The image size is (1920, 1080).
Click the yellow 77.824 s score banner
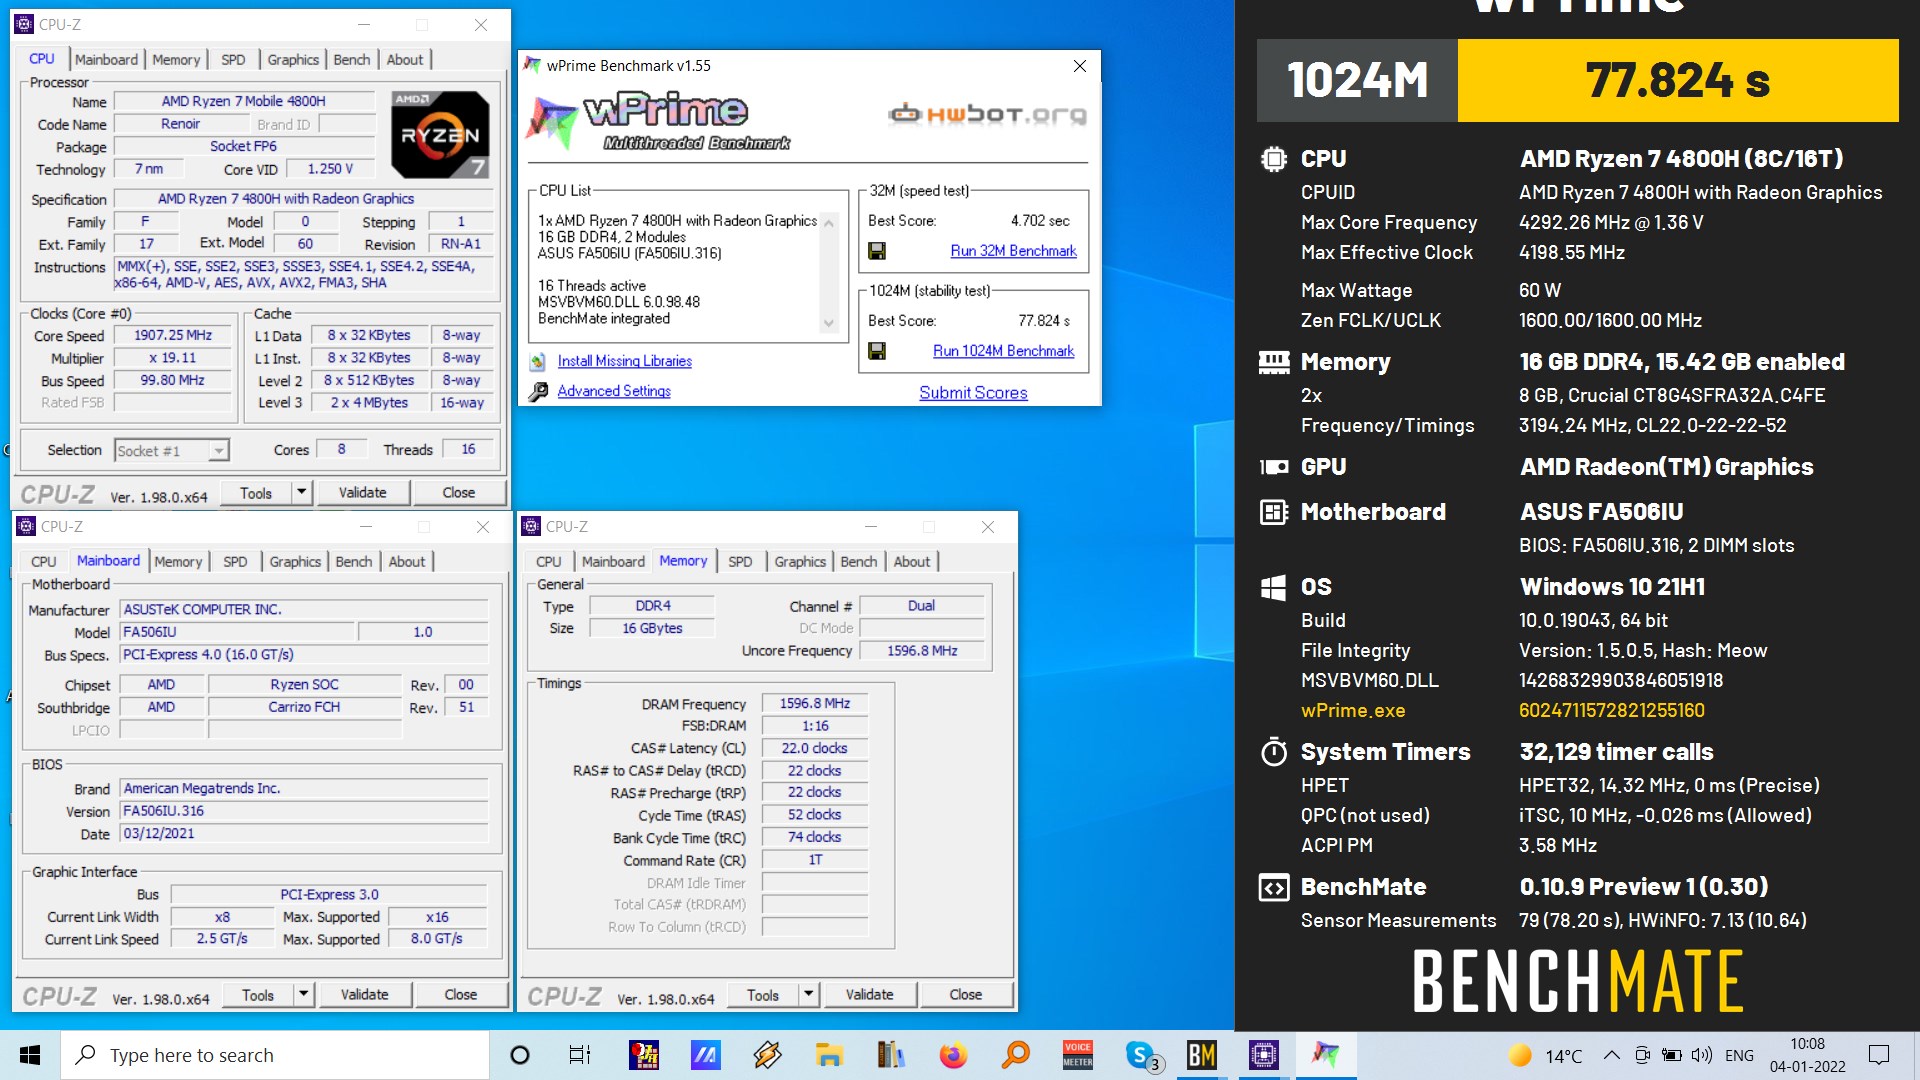pyautogui.click(x=1677, y=81)
